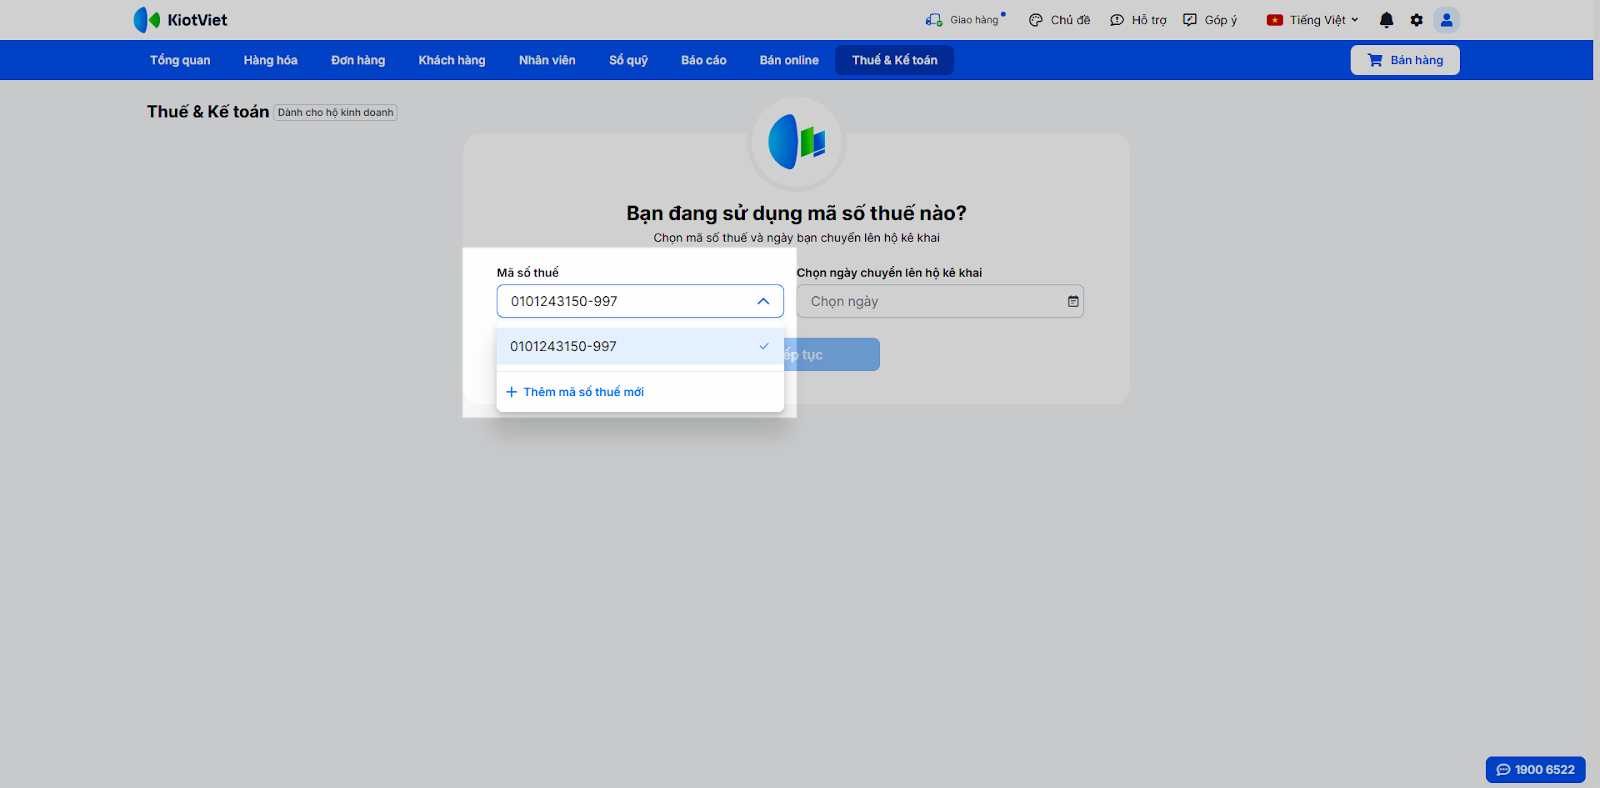This screenshot has width=1600, height=788.
Task: Open the settings gear
Action: click(x=1416, y=20)
